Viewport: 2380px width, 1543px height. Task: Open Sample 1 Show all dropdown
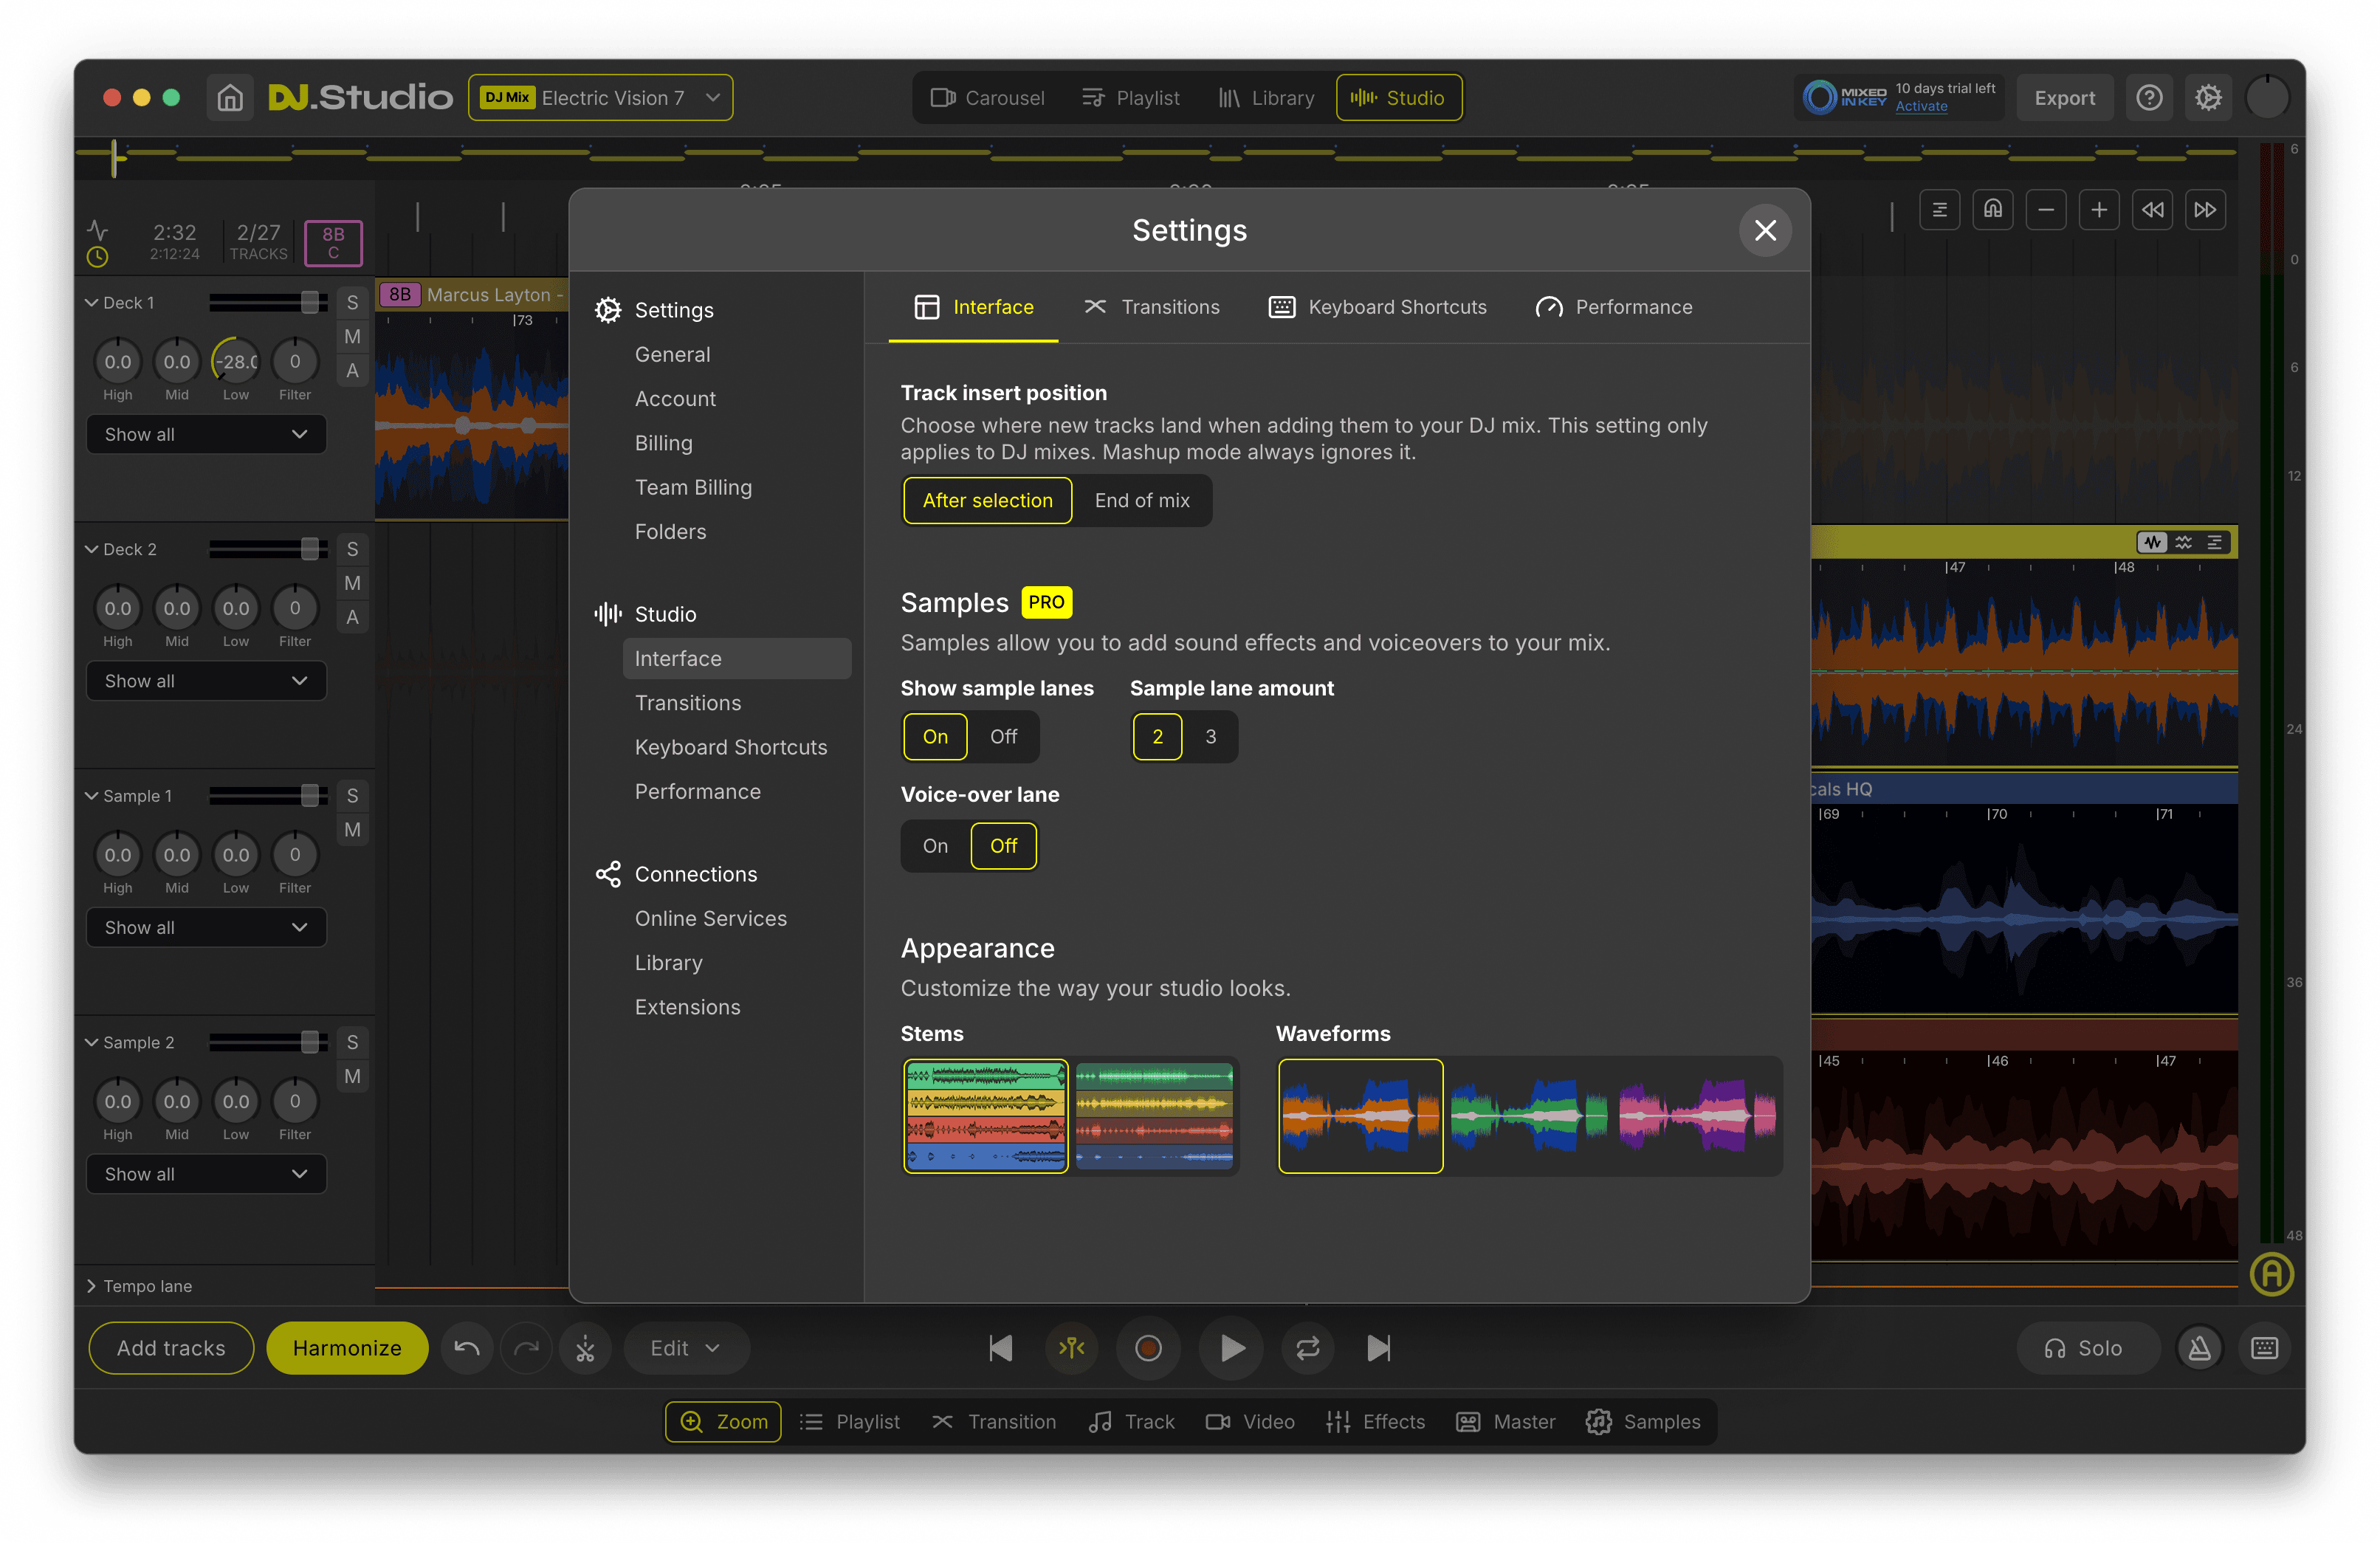[x=206, y=927]
